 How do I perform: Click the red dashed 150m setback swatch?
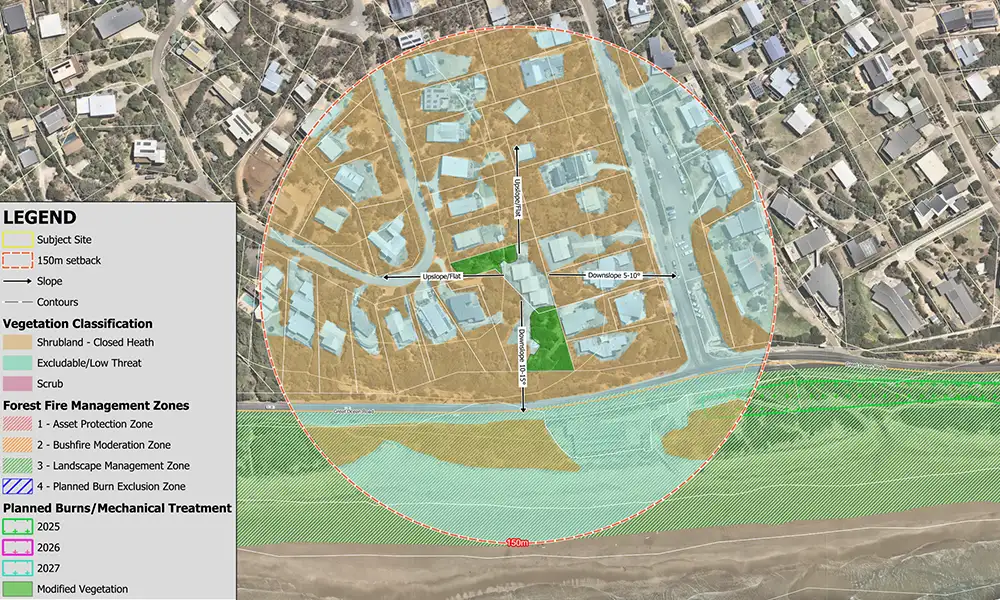pyautogui.click(x=17, y=260)
